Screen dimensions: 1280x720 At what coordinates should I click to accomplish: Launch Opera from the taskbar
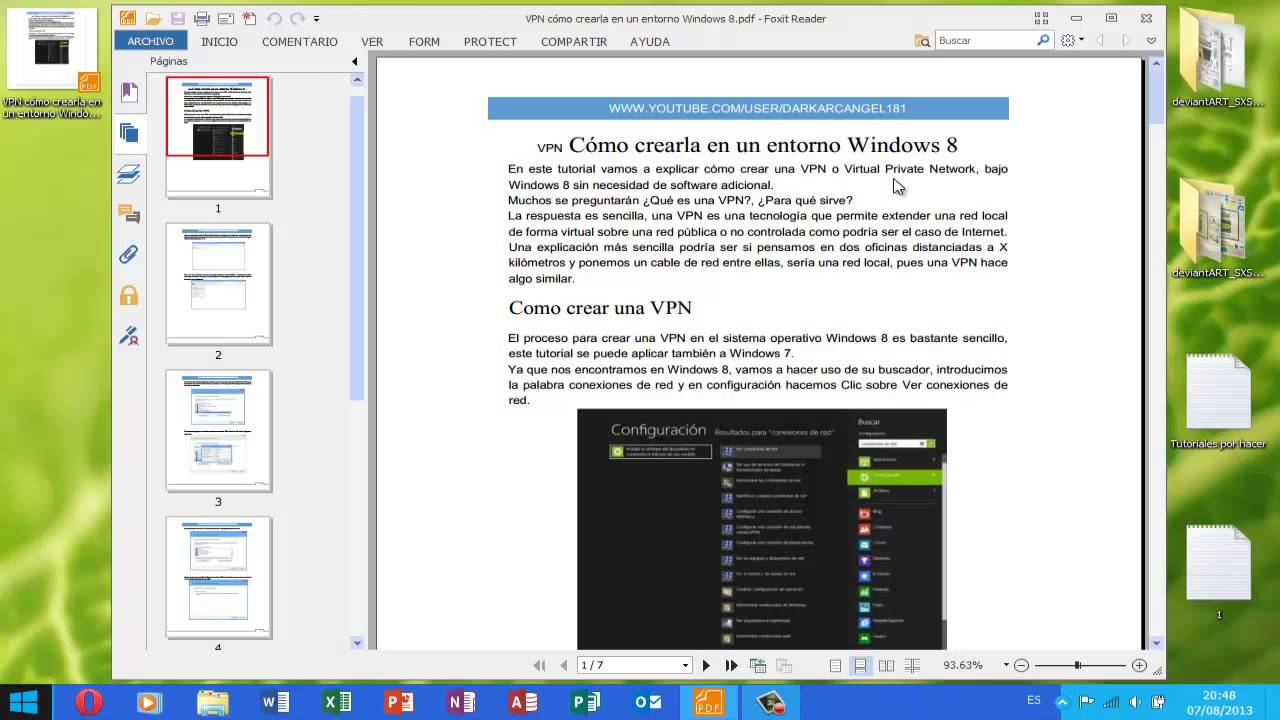coord(89,702)
